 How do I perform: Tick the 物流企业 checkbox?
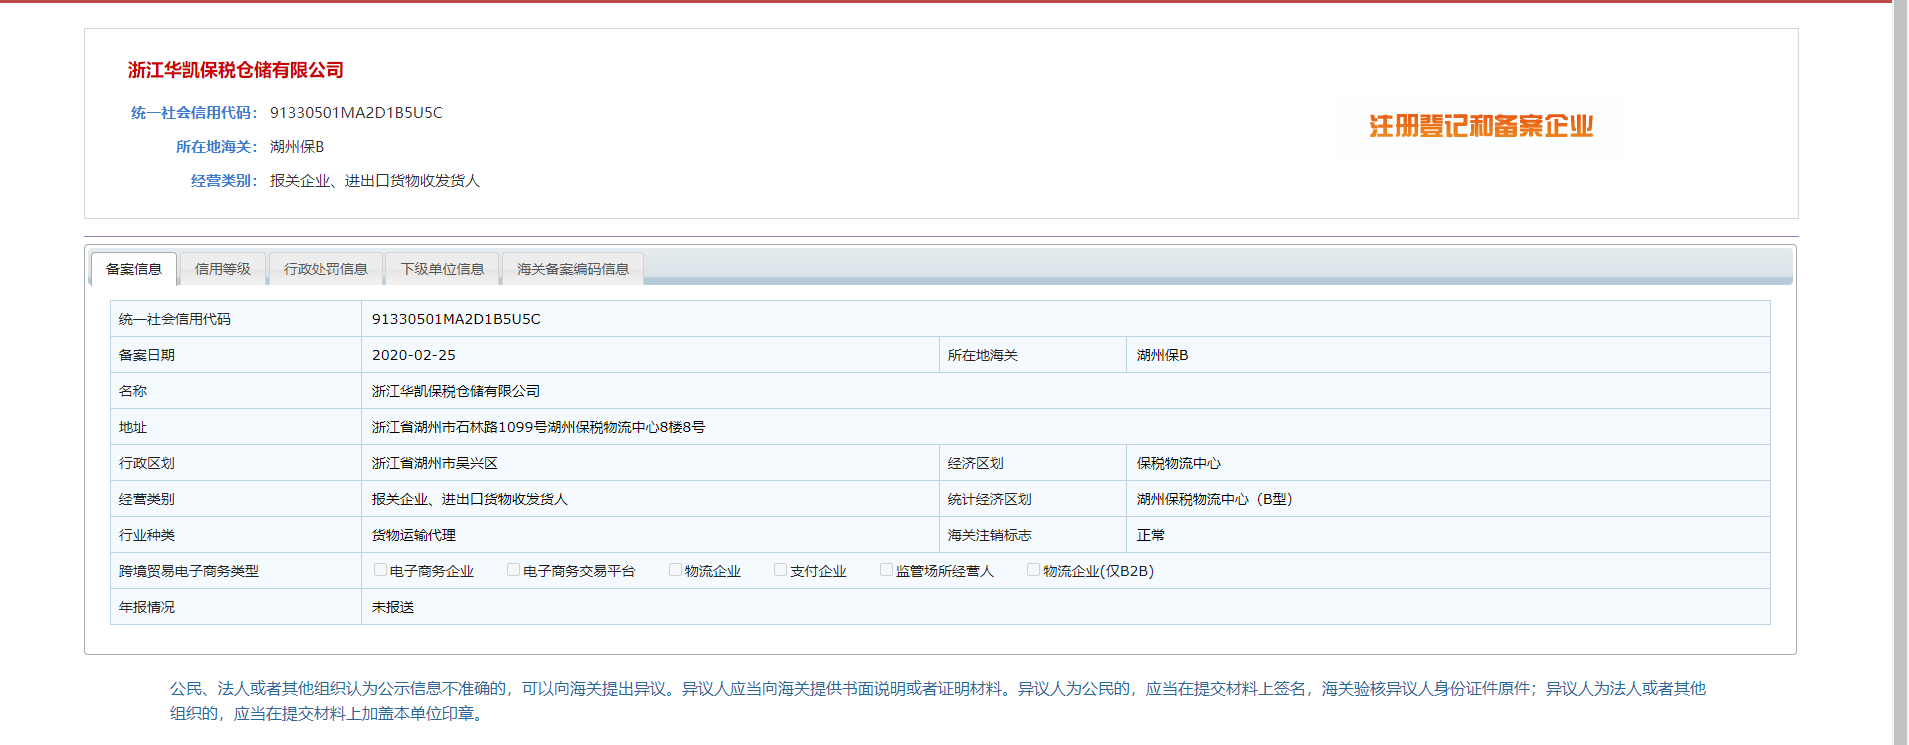point(675,570)
